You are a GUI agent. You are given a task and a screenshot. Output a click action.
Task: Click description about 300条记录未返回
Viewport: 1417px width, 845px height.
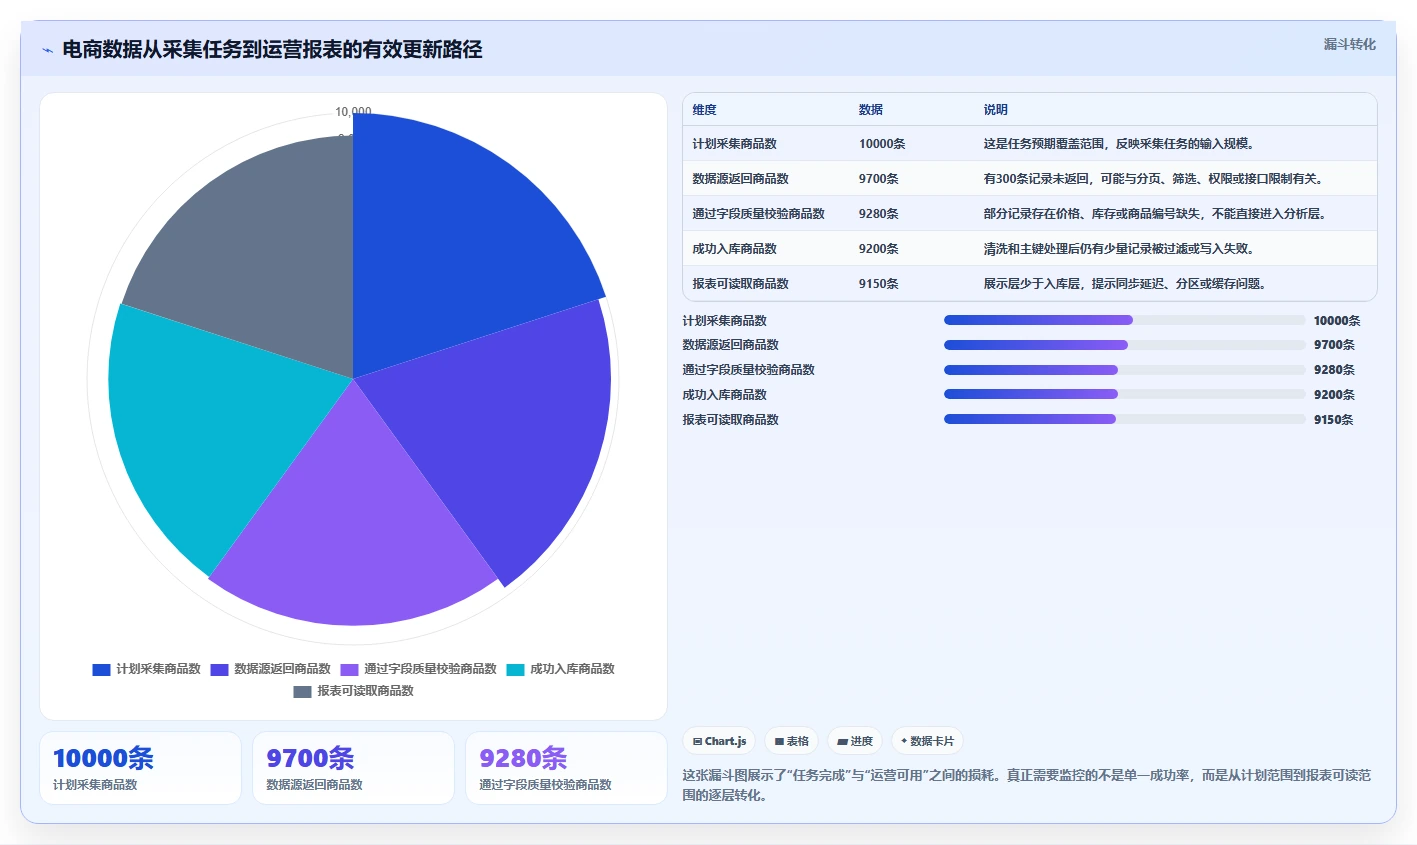[1155, 179]
